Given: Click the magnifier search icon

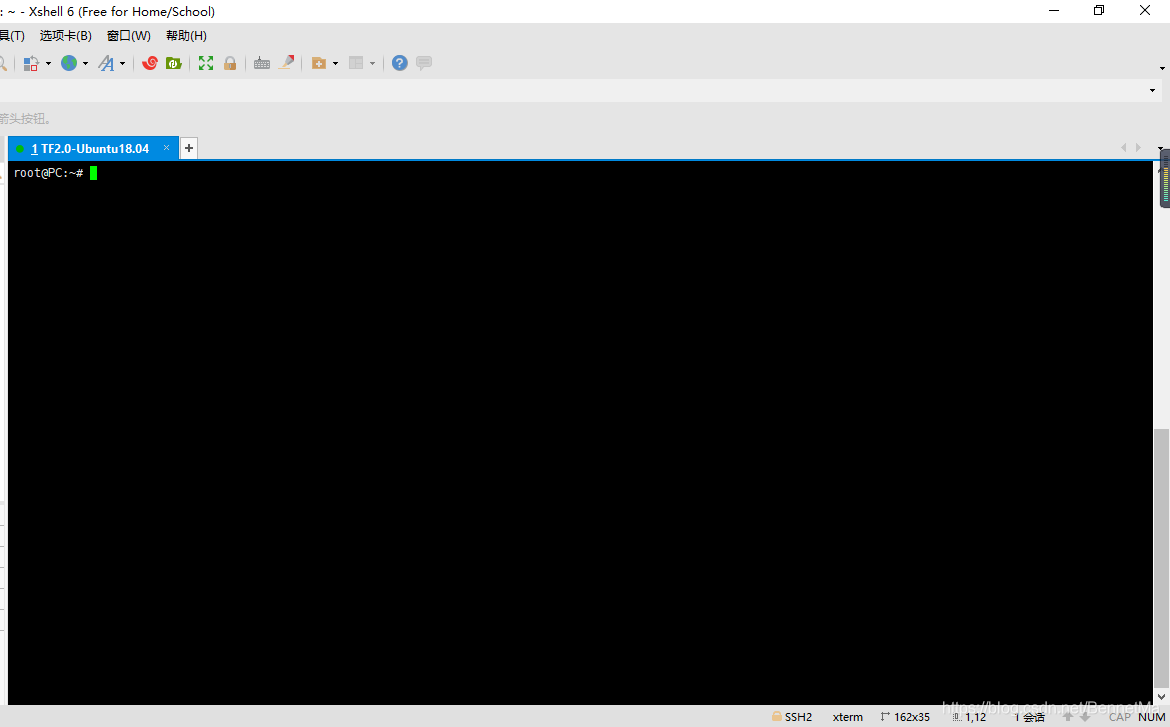Looking at the screenshot, I should (3, 63).
